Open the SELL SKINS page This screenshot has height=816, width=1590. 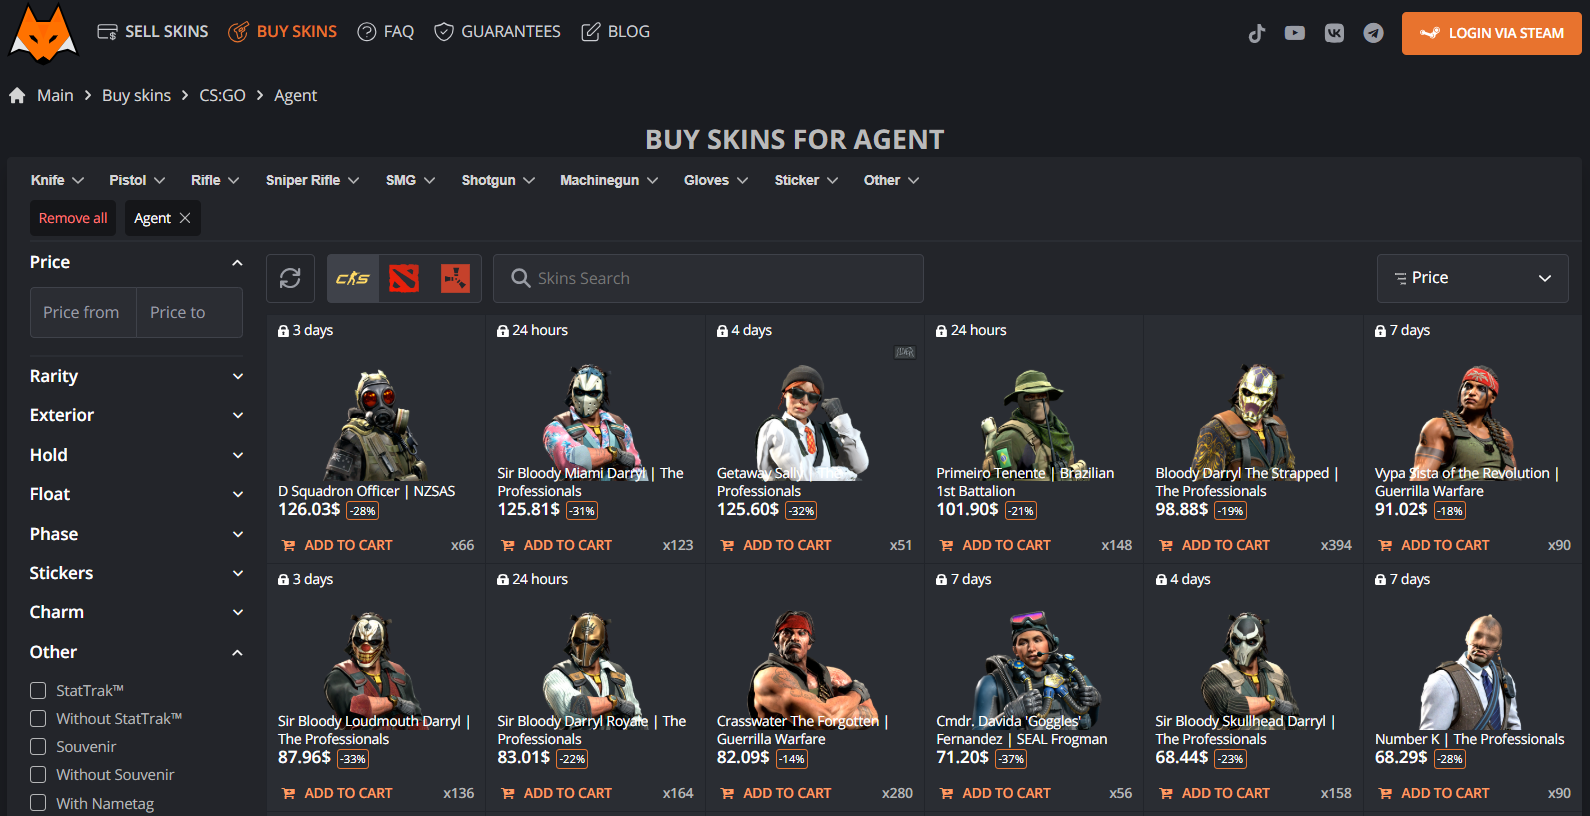[152, 32]
